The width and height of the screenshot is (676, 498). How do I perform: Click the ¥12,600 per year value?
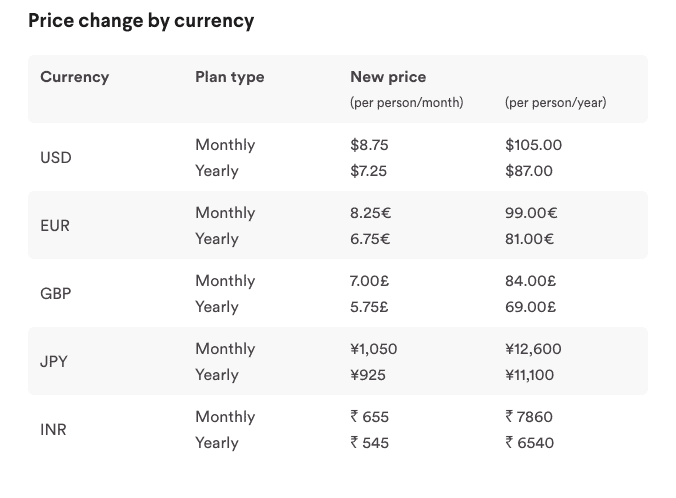point(533,349)
